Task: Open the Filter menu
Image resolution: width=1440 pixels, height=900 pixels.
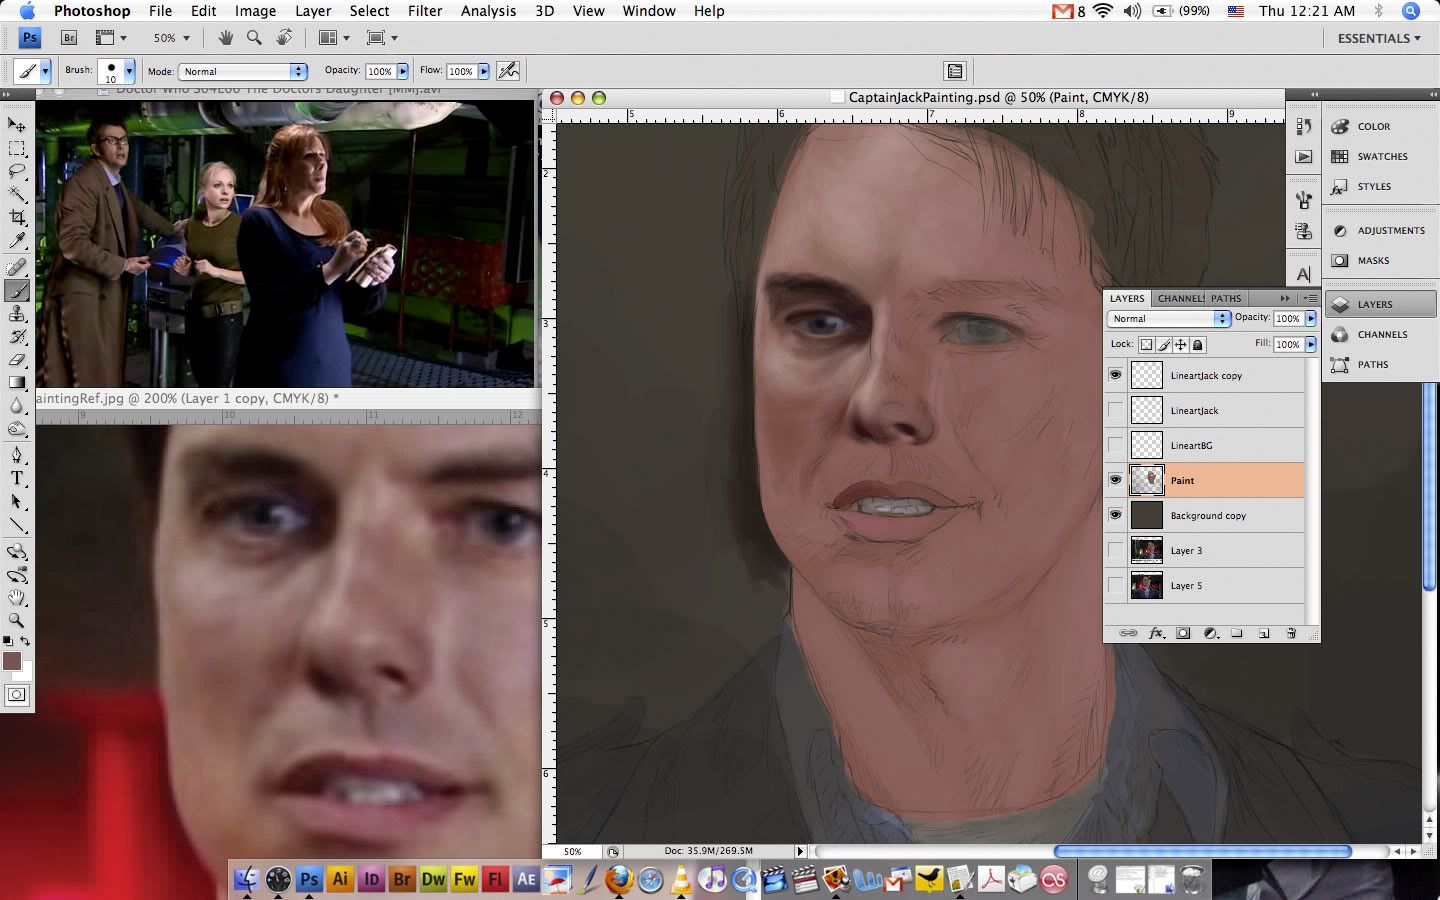Action: (x=425, y=11)
